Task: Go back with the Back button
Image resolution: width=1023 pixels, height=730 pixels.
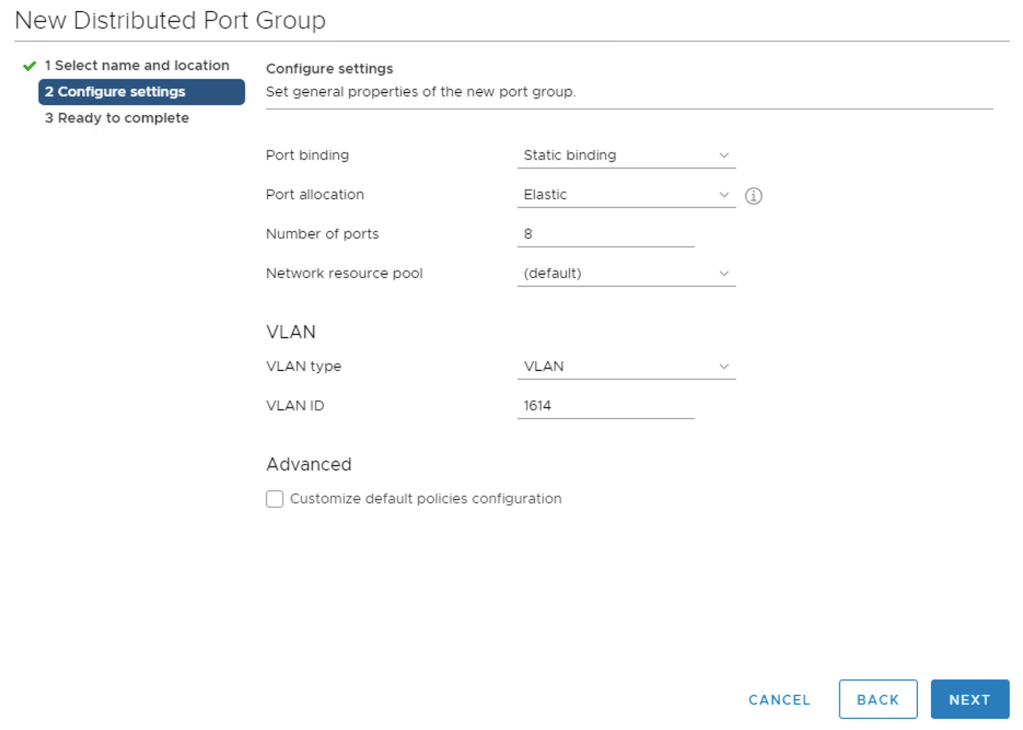Action: pos(877,700)
